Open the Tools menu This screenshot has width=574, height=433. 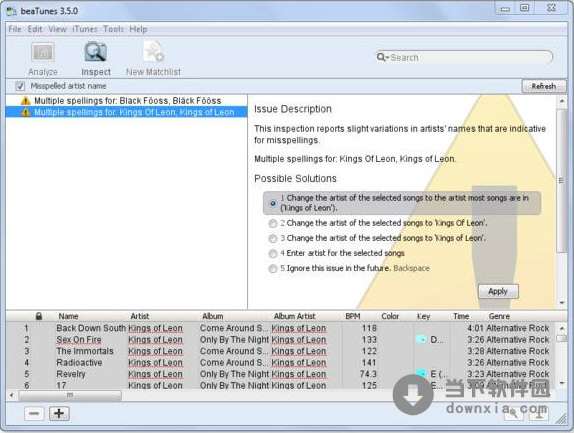point(113,29)
